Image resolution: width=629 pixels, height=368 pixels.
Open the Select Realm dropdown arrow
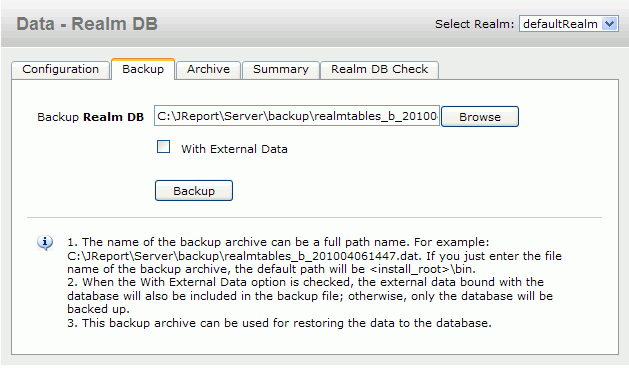coord(609,24)
